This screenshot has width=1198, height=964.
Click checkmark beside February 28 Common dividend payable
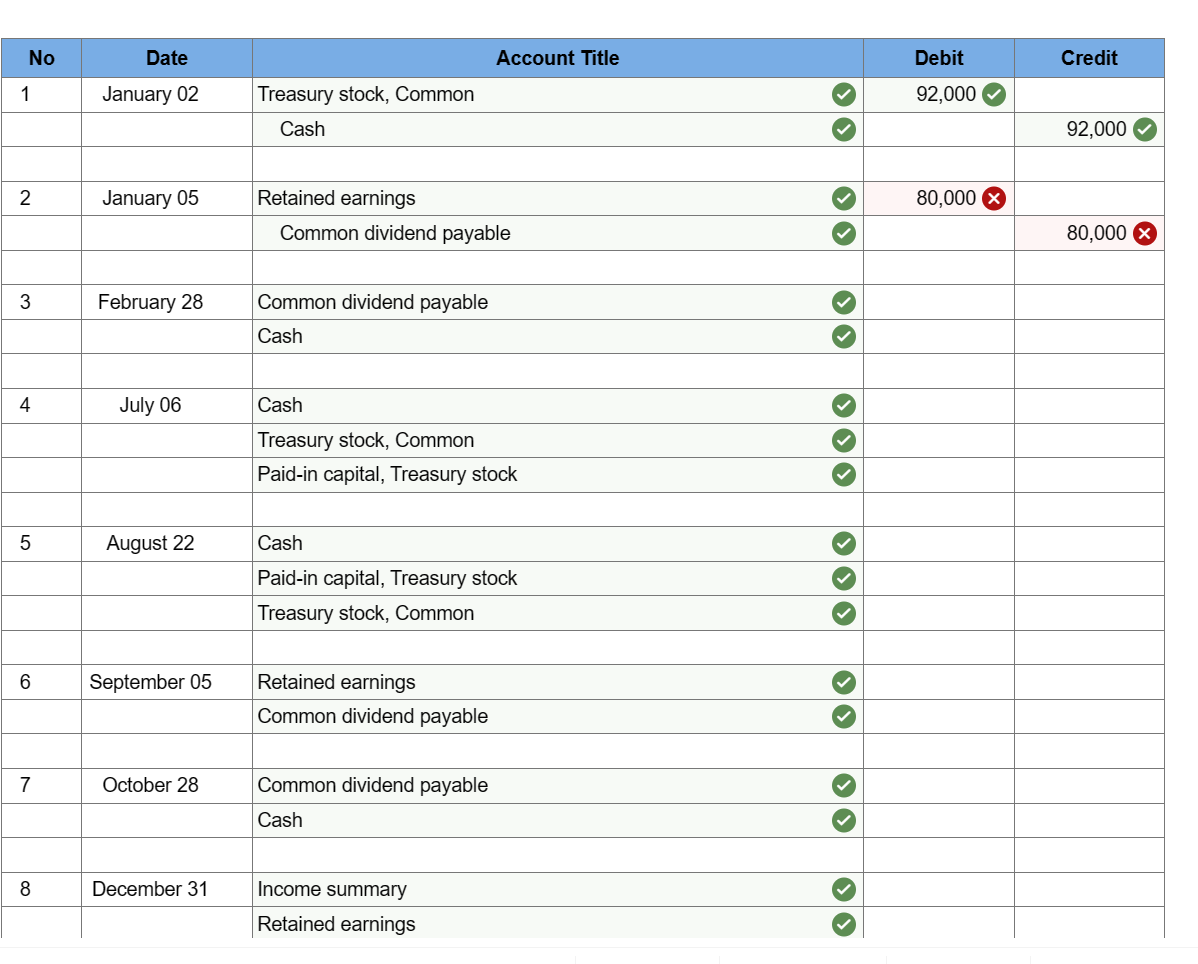tap(843, 302)
